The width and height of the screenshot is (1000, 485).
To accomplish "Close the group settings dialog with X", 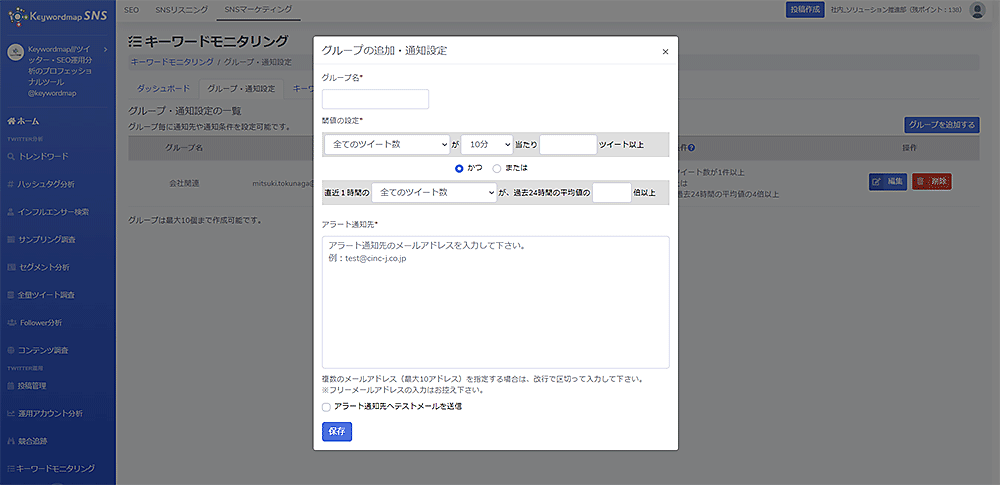I will (665, 51).
